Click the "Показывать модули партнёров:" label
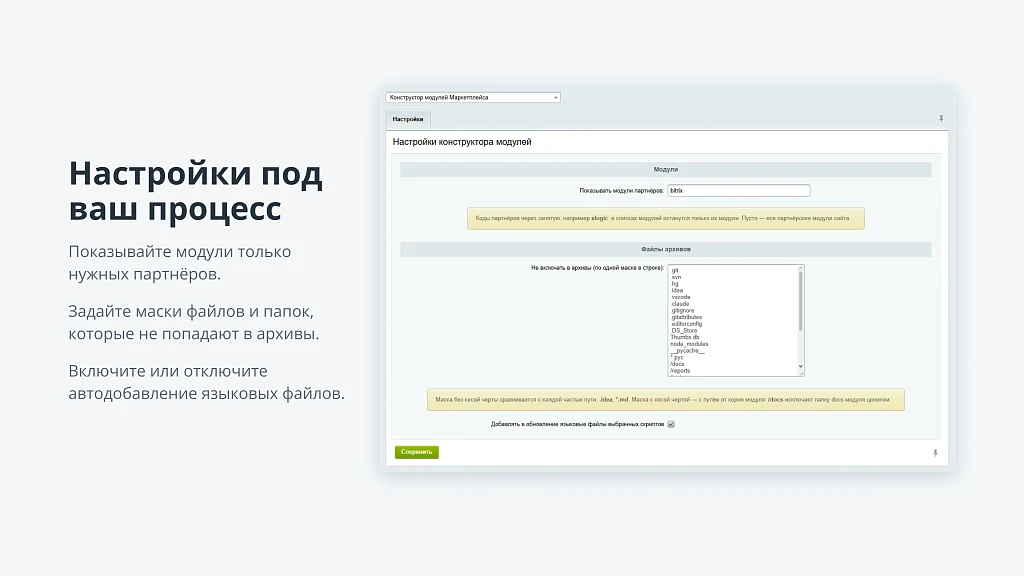 pyautogui.click(x=621, y=191)
